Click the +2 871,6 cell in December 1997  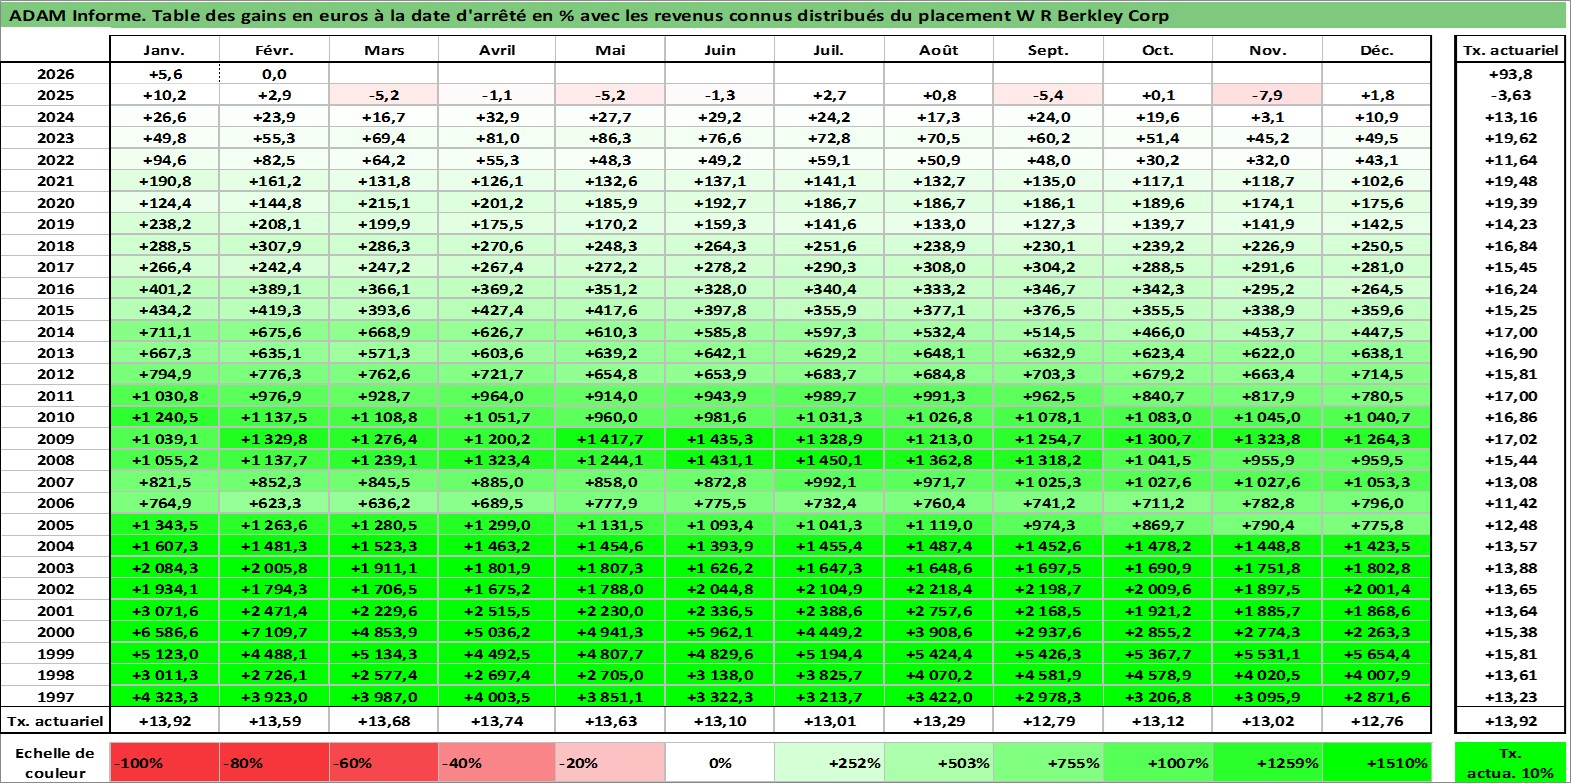coord(1377,697)
